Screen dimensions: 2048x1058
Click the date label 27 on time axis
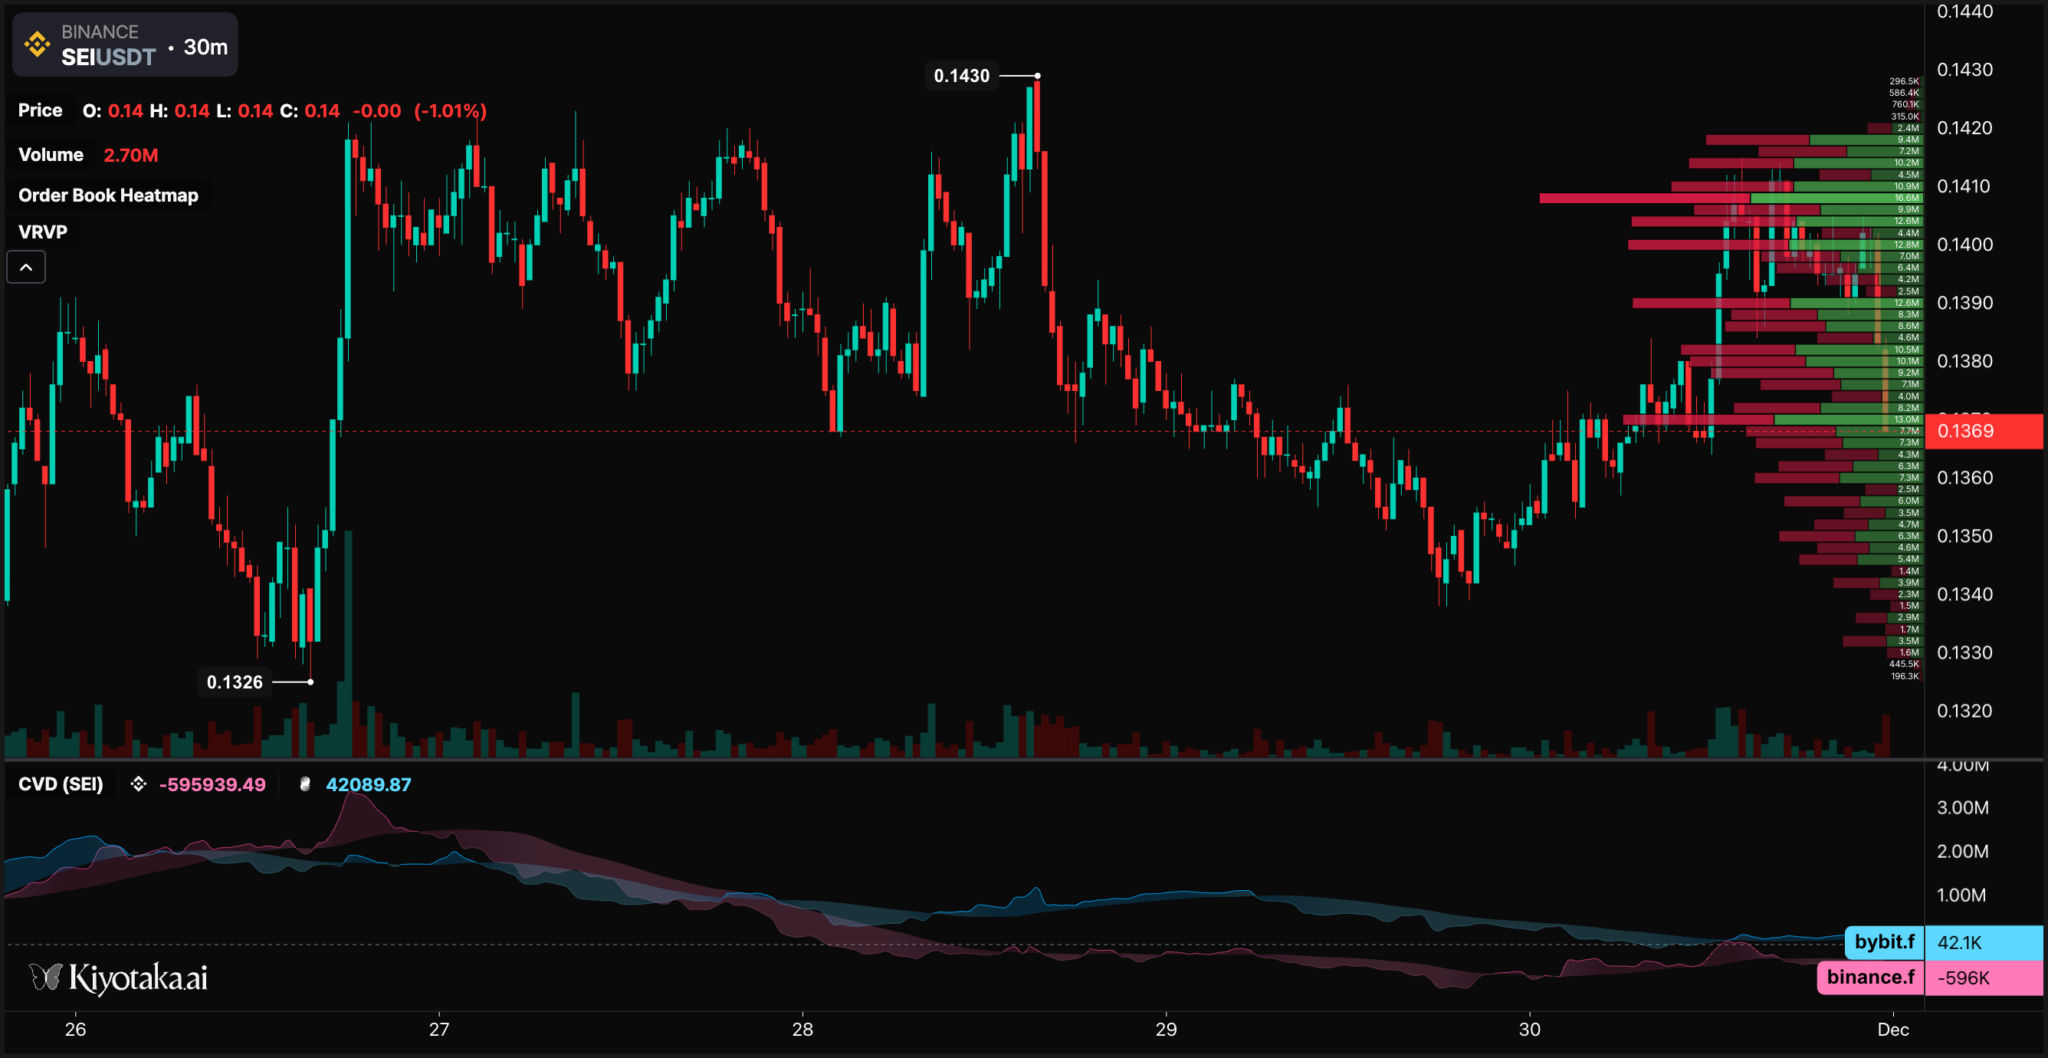tap(439, 1029)
